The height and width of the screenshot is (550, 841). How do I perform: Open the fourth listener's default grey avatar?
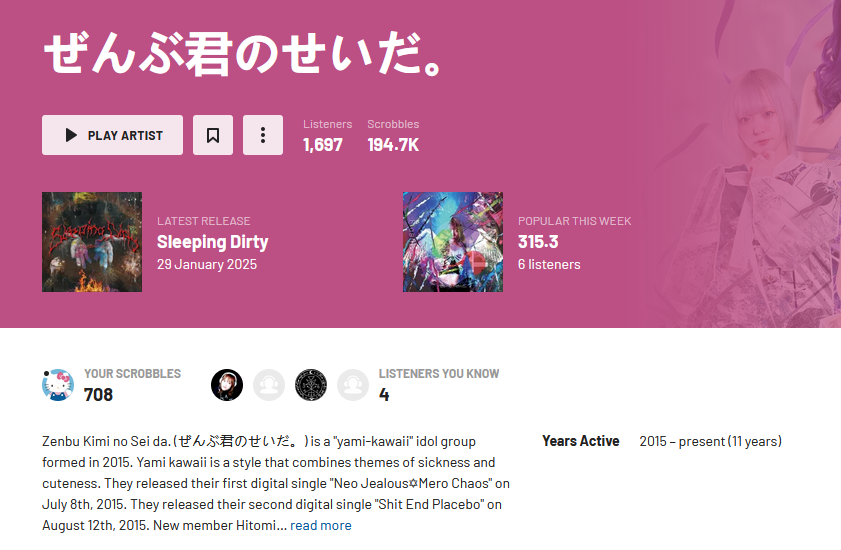coord(353,385)
